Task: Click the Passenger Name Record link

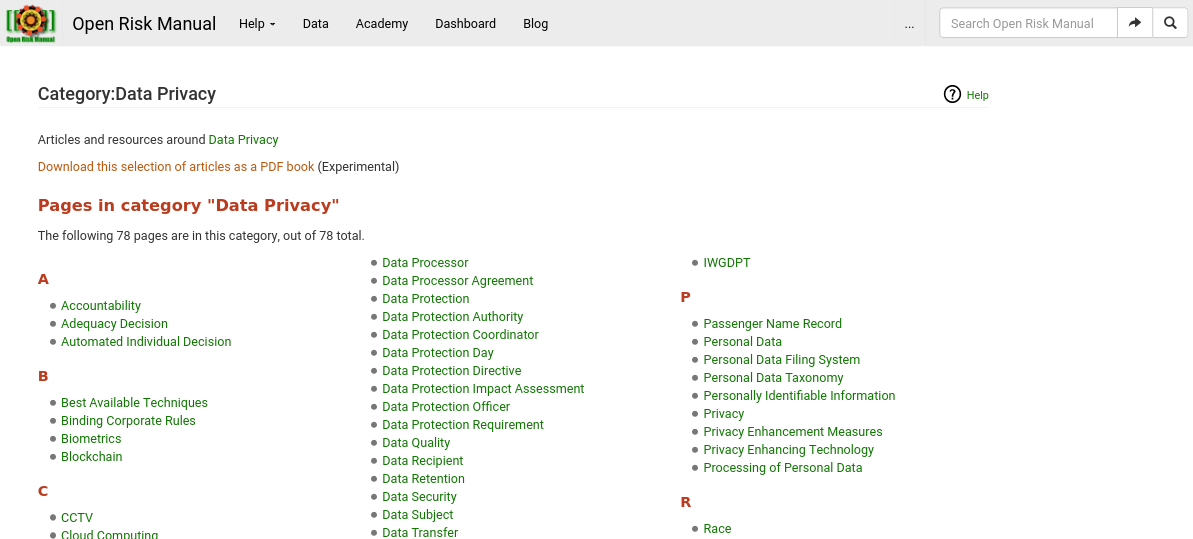Action: [772, 324]
